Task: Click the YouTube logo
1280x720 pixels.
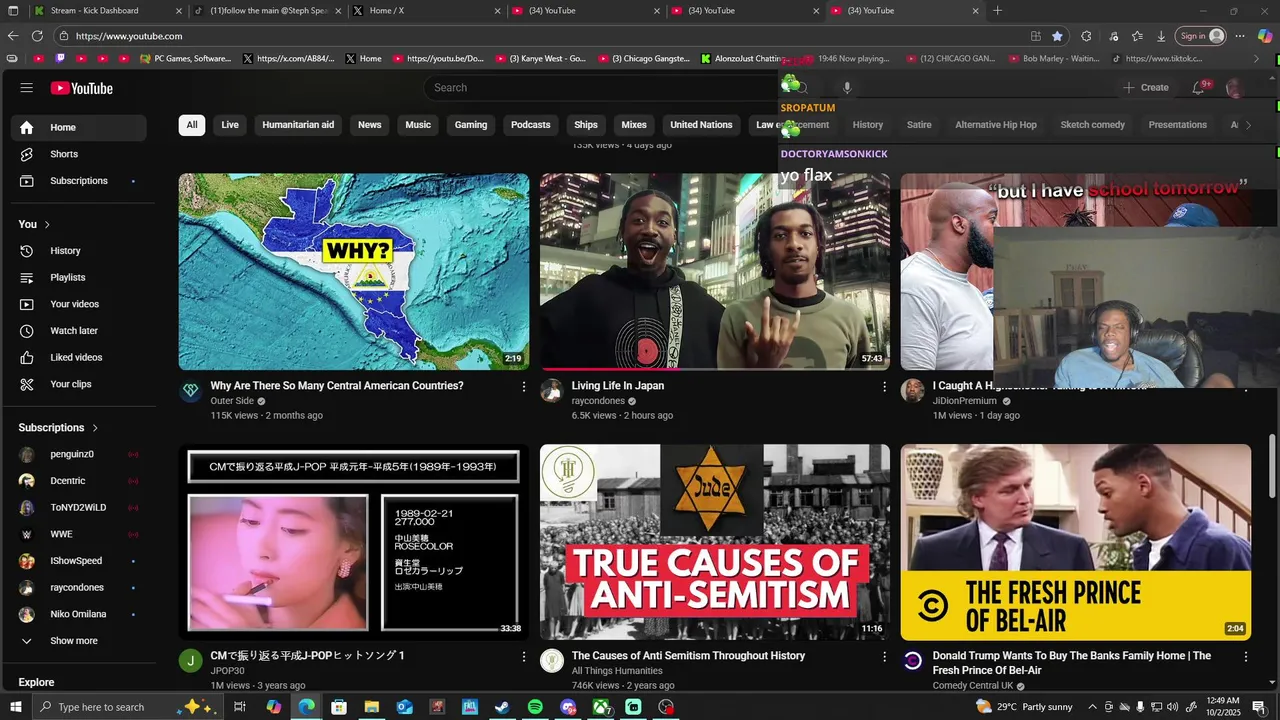Action: pos(82,88)
